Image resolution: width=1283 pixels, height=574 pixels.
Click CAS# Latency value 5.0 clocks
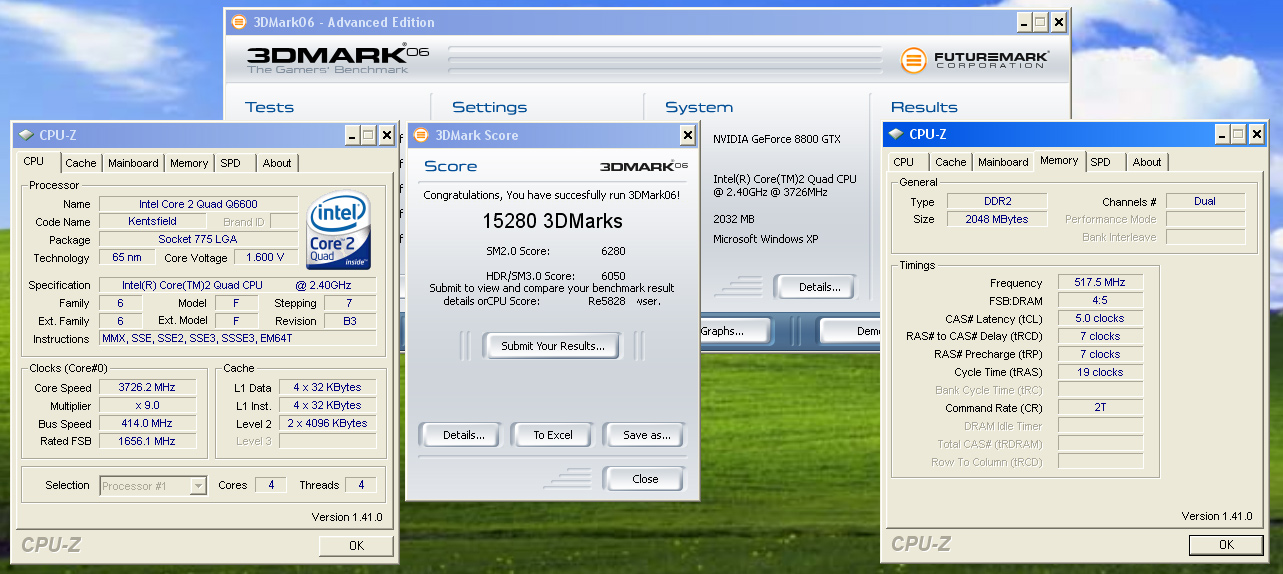1100,319
